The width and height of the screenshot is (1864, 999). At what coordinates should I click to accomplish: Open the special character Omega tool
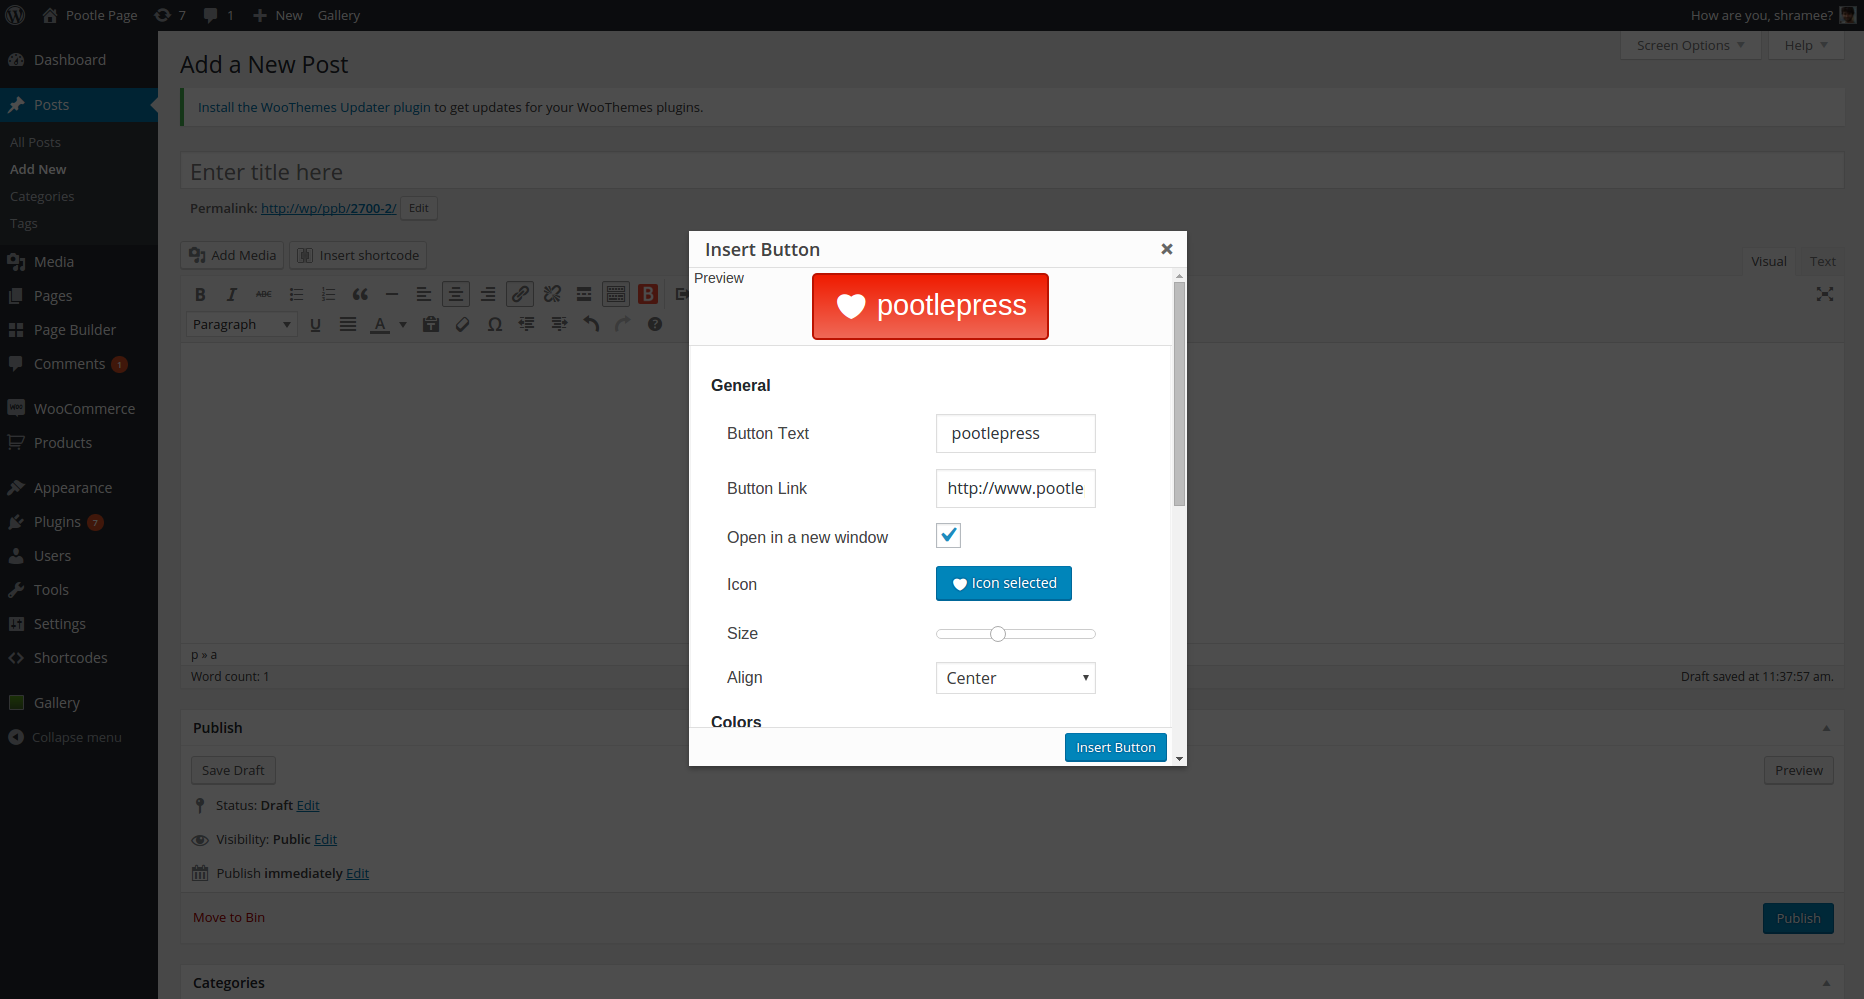click(x=495, y=324)
